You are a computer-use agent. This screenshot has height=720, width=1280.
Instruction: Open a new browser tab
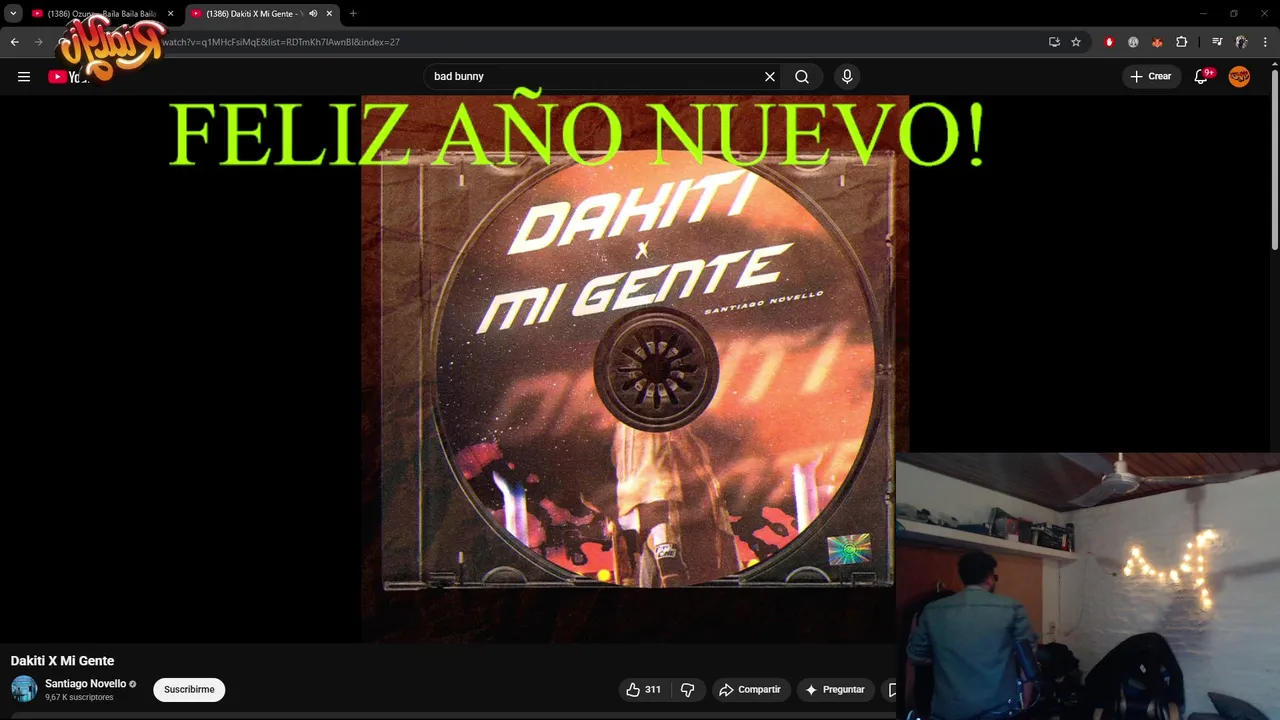point(353,13)
